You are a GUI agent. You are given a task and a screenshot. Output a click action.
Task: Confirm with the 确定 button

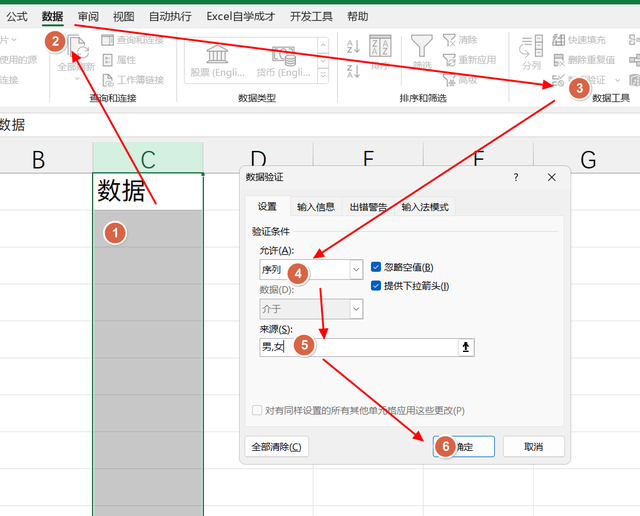point(464,447)
